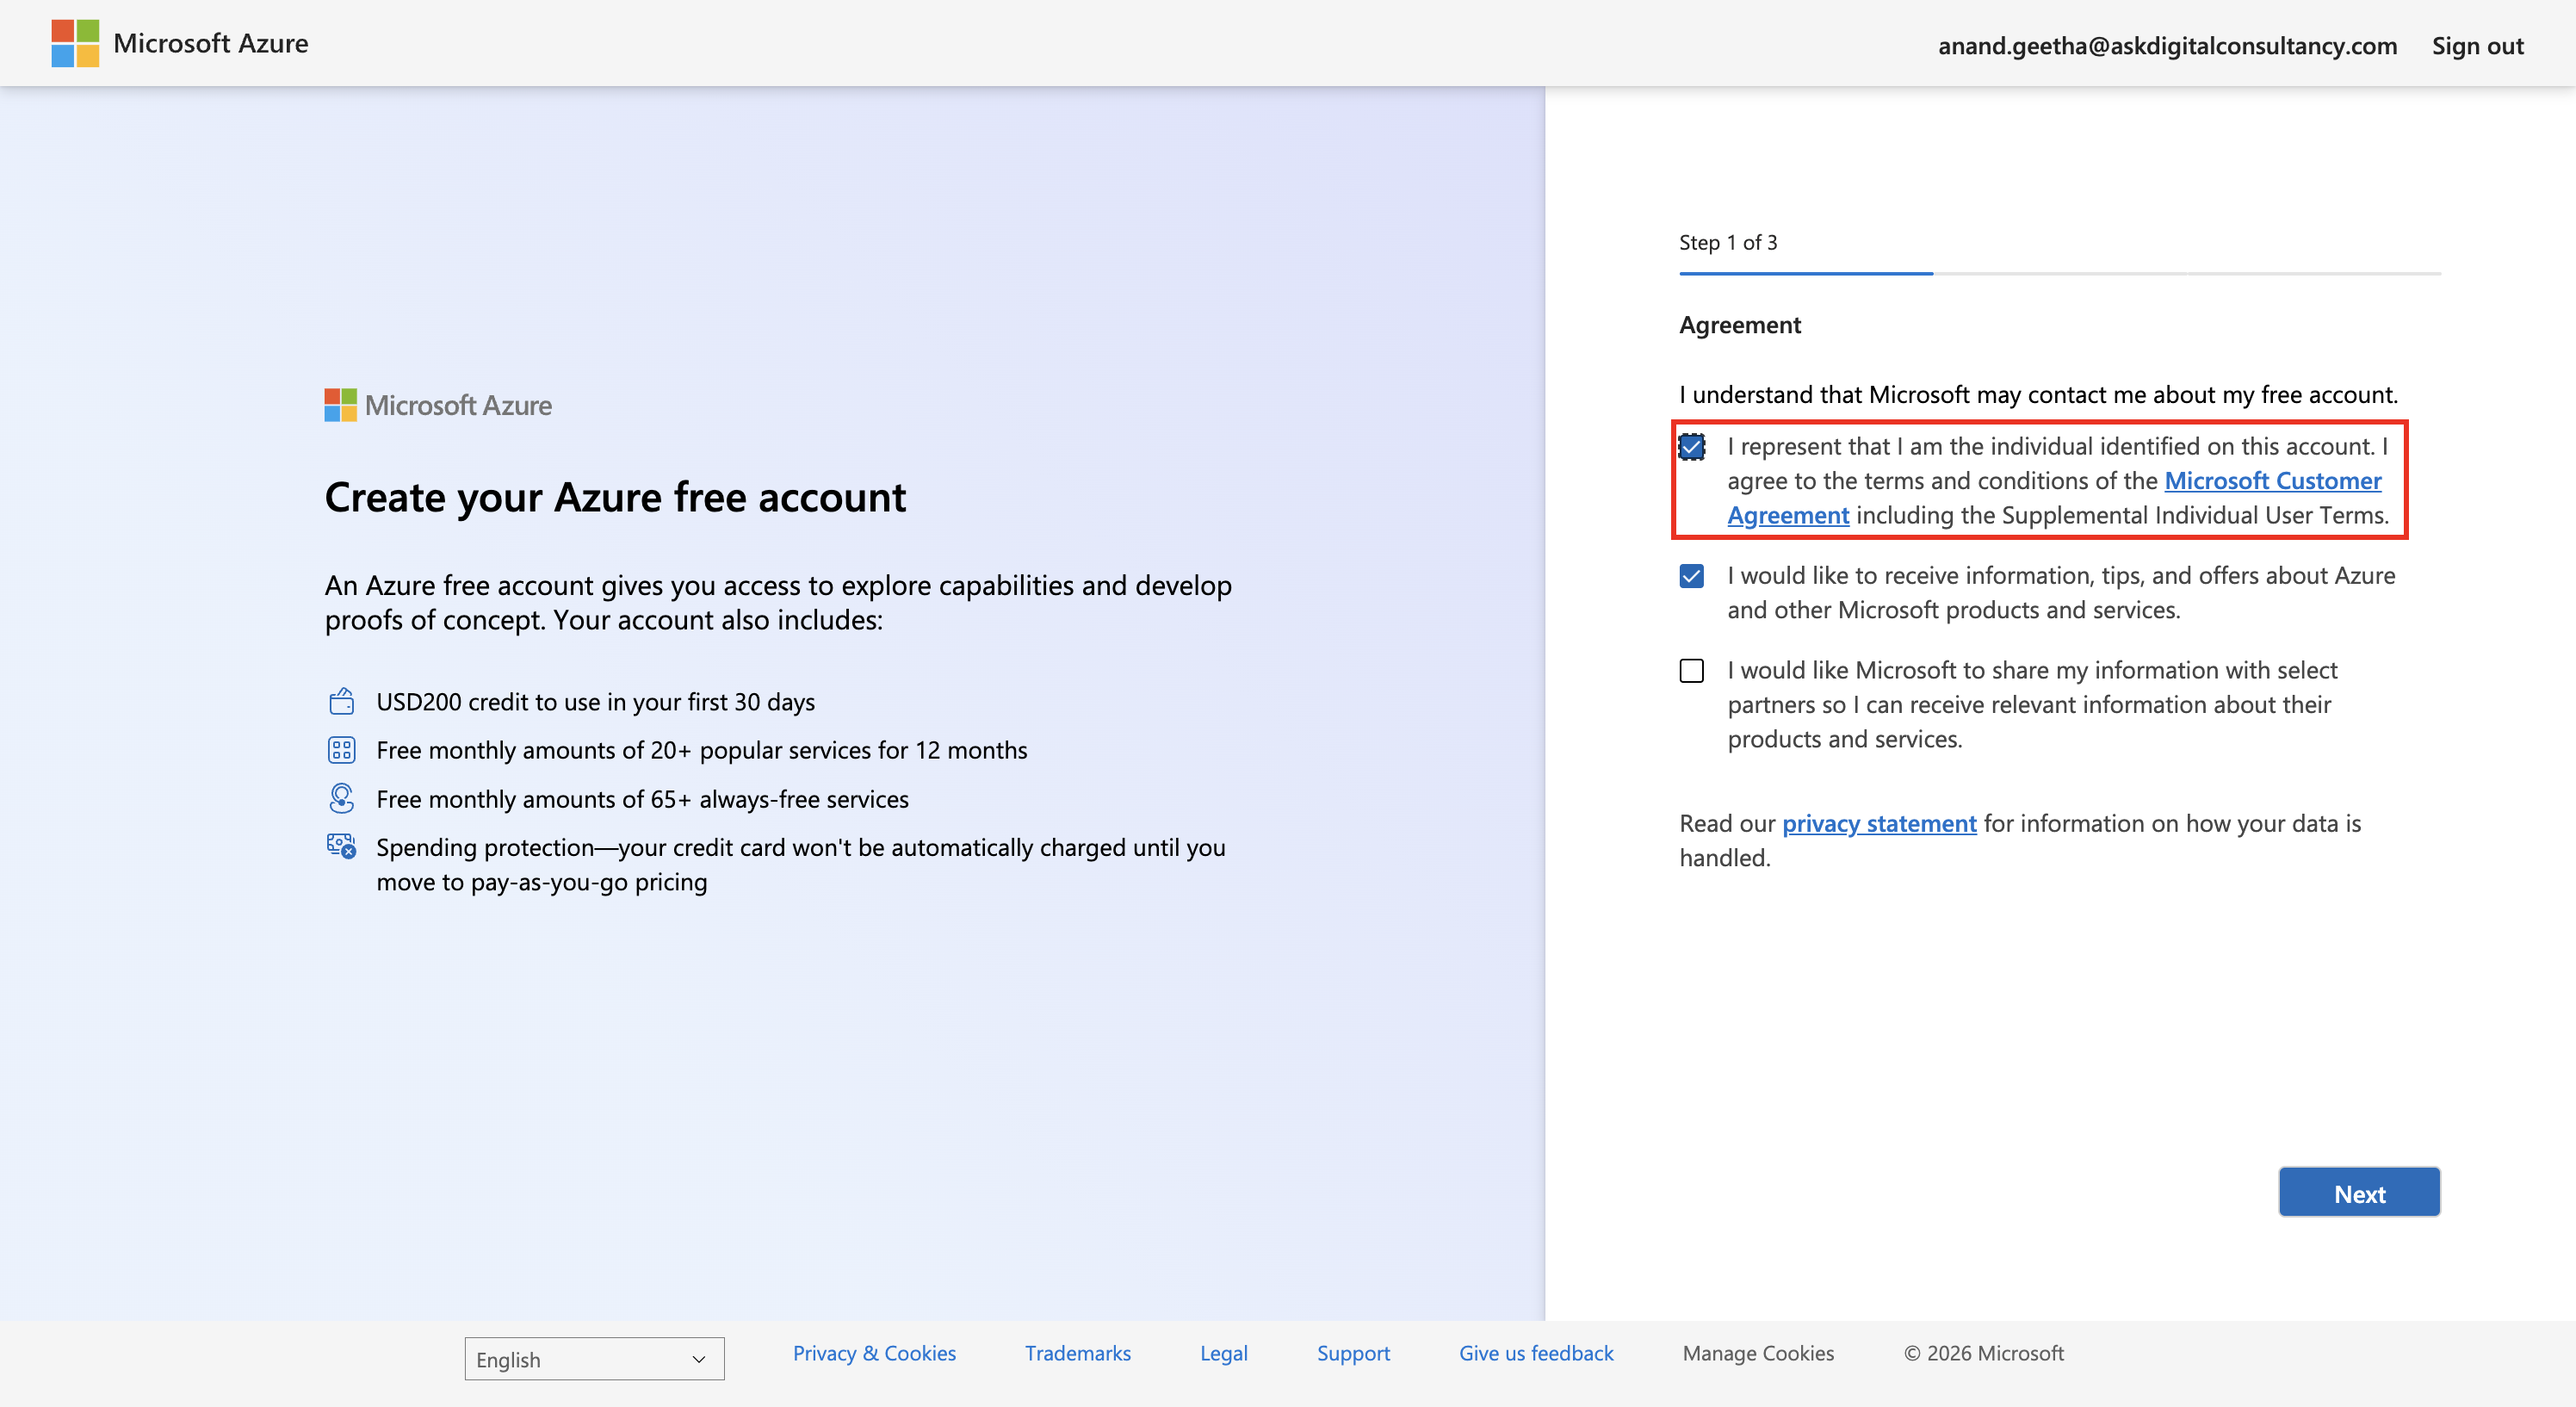
Task: Open the Privacy & Cookies footer link
Action: pyautogui.click(x=874, y=1353)
